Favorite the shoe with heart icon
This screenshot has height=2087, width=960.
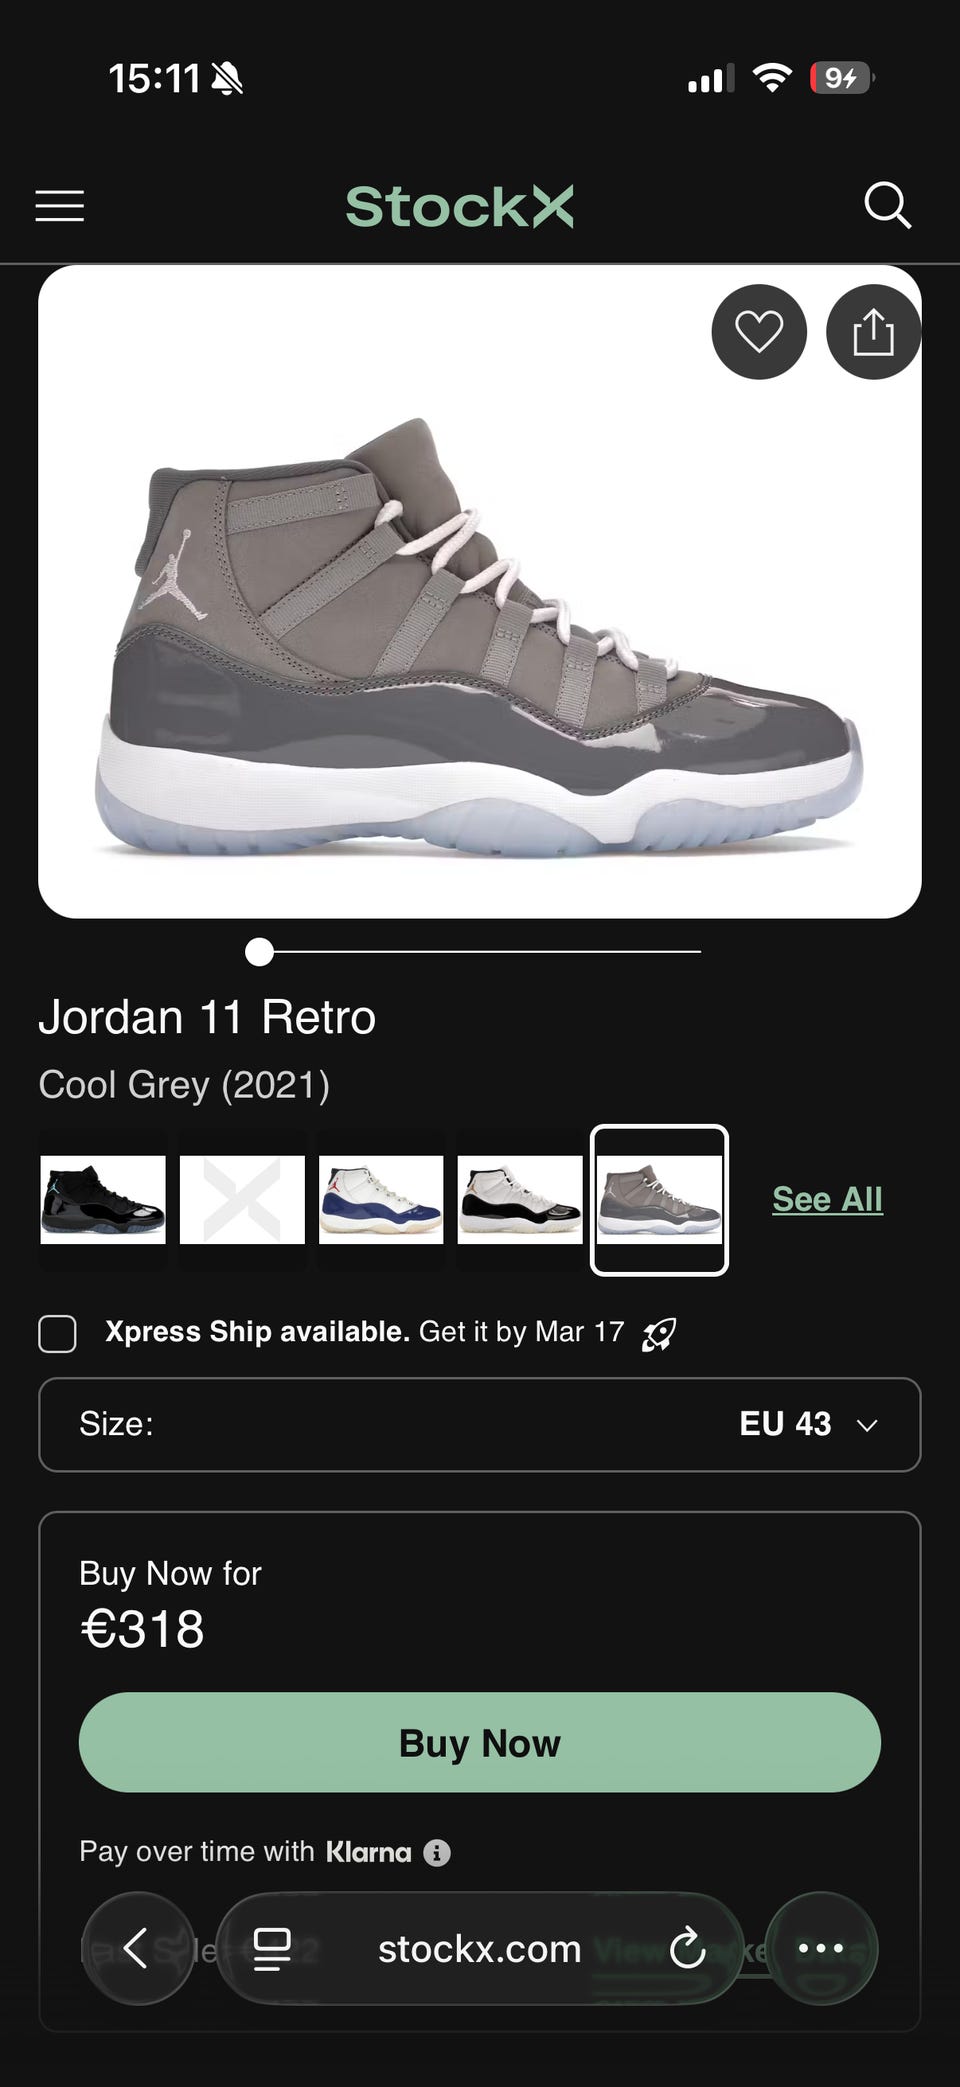[x=759, y=332]
